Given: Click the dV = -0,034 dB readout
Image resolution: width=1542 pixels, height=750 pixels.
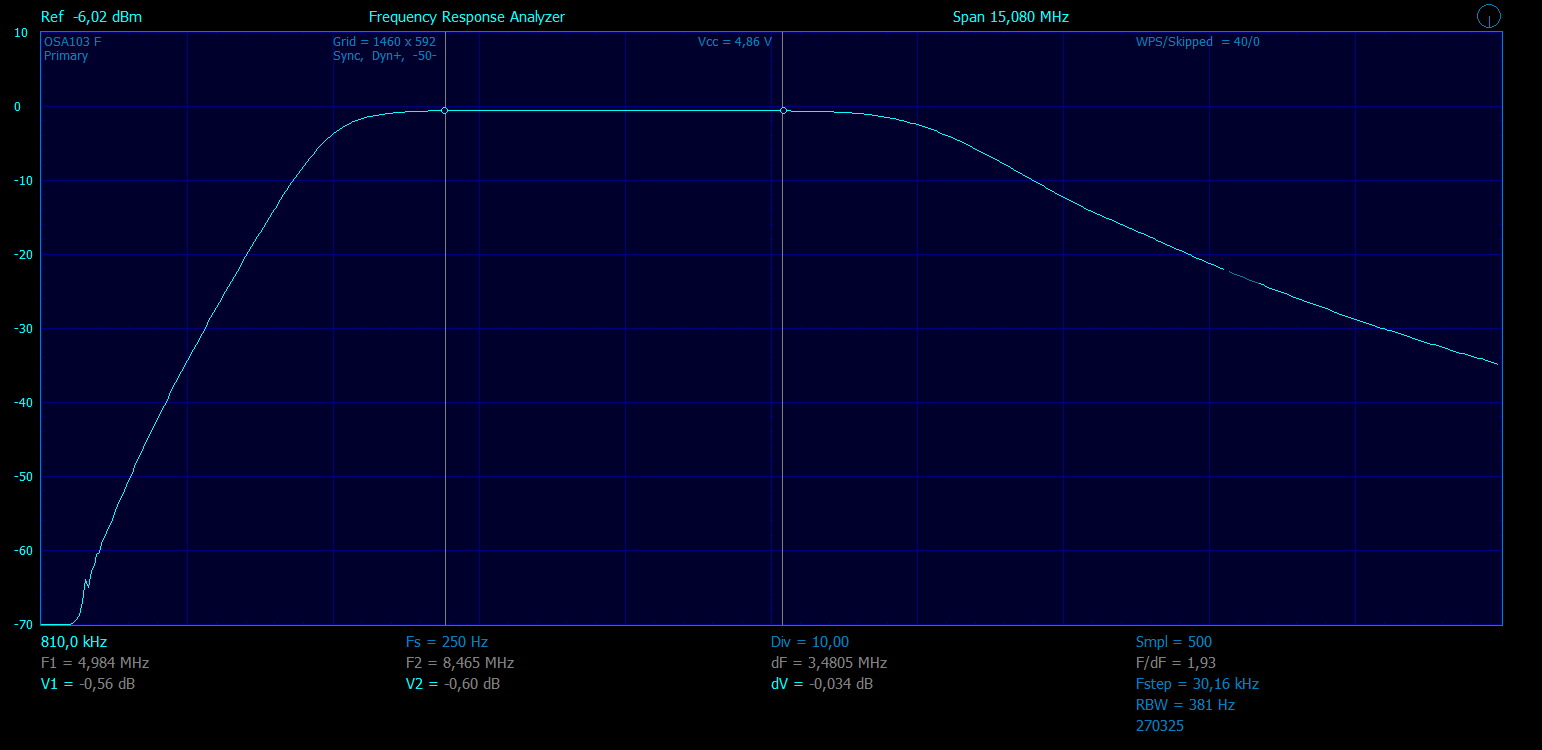Looking at the screenshot, I should (822, 684).
